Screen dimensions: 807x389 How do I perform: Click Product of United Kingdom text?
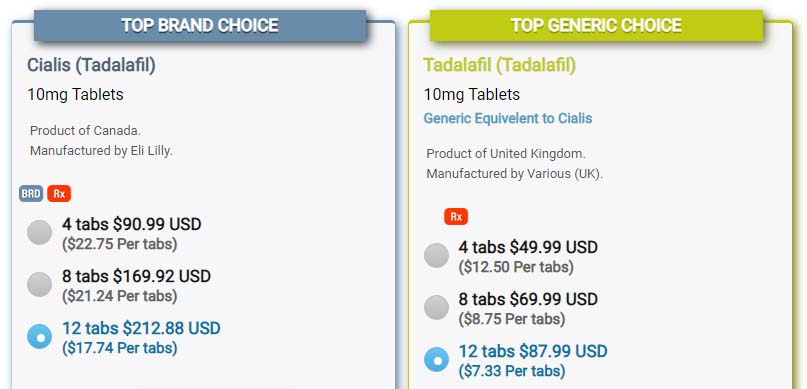pyautogui.click(x=506, y=154)
